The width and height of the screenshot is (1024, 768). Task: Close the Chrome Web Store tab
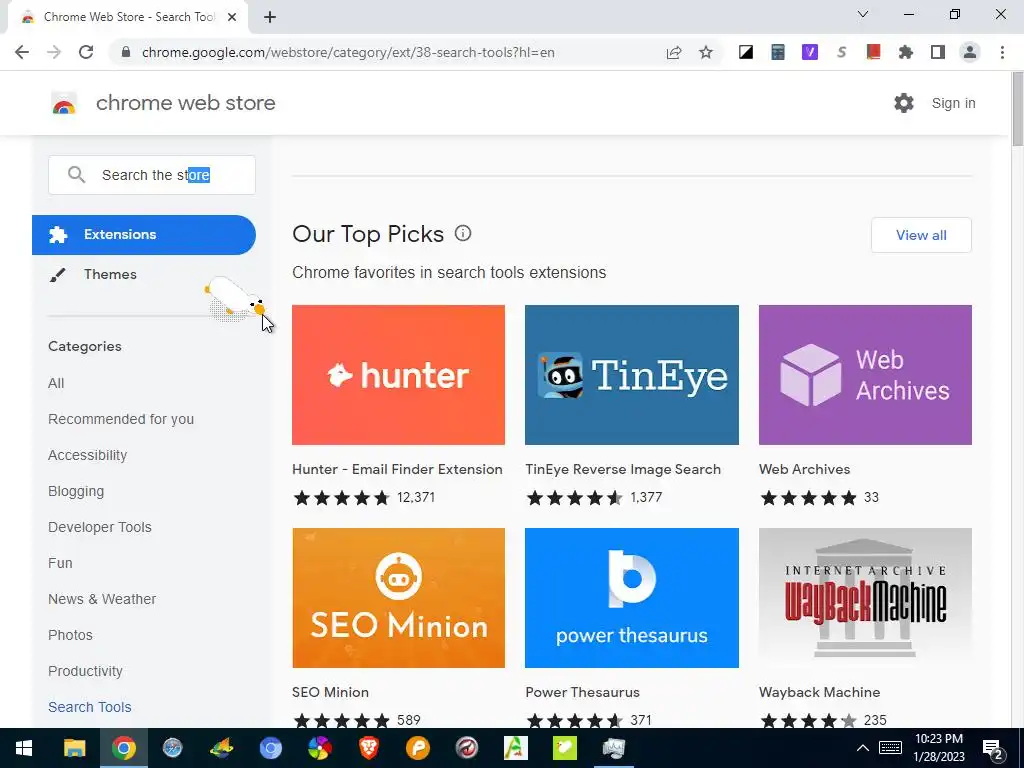232,17
